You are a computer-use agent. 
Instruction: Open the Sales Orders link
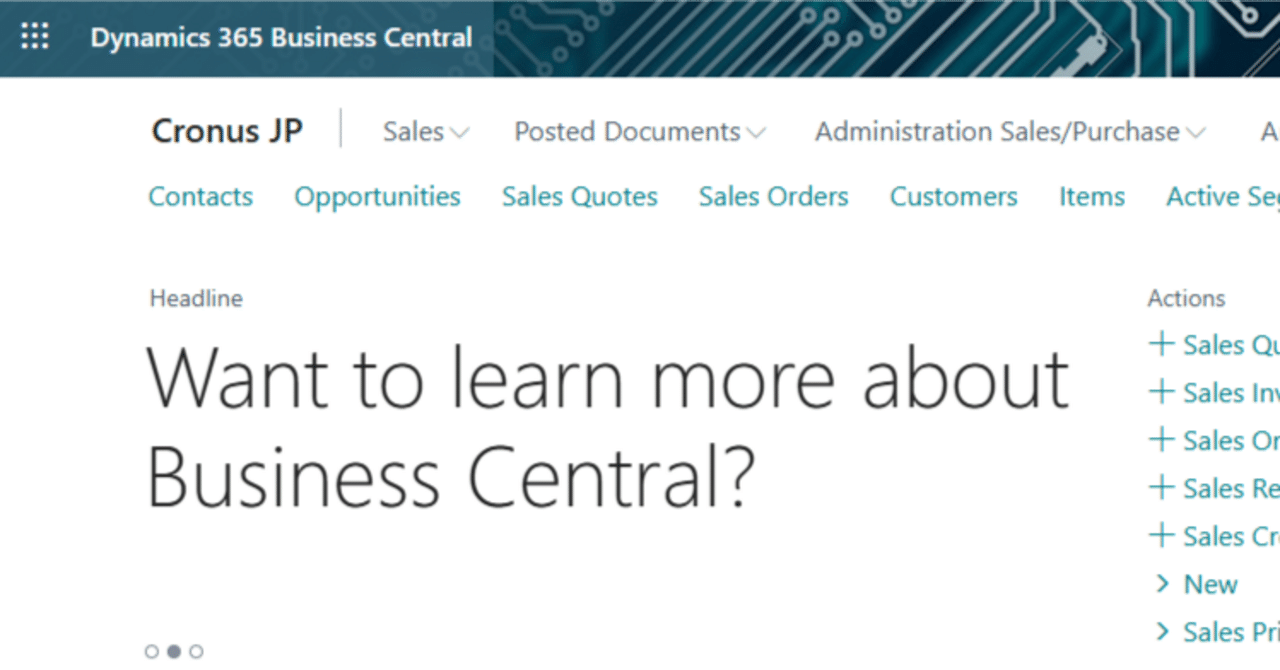(773, 196)
